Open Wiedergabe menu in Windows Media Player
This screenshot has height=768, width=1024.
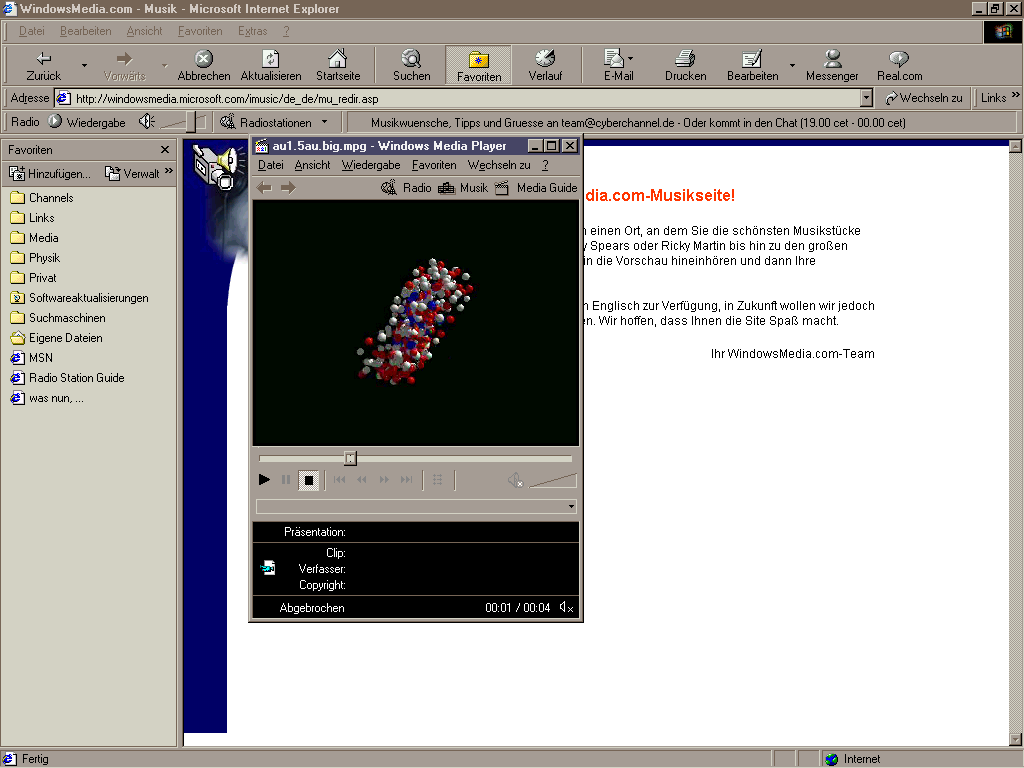coord(371,165)
